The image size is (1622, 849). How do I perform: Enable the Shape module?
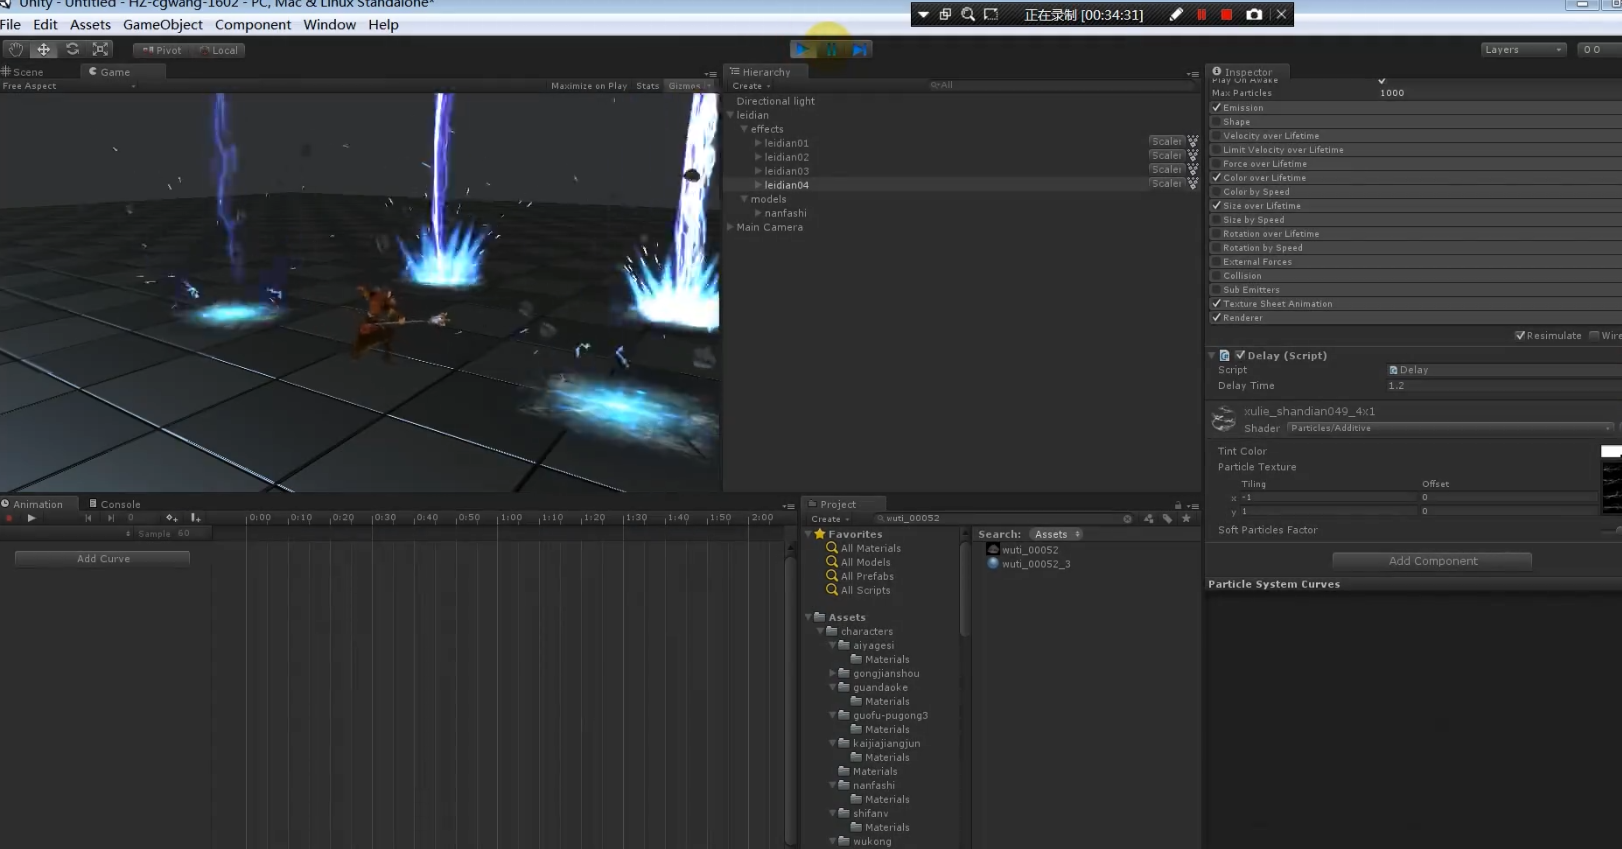pos(1217,122)
